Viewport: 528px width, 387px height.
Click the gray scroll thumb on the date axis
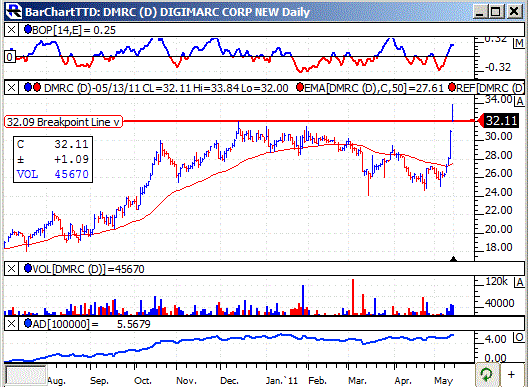coord(26,375)
